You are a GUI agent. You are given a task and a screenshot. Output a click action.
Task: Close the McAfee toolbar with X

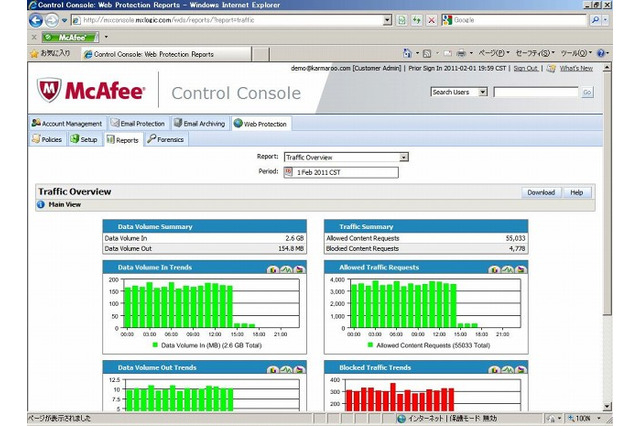[x=34, y=37]
